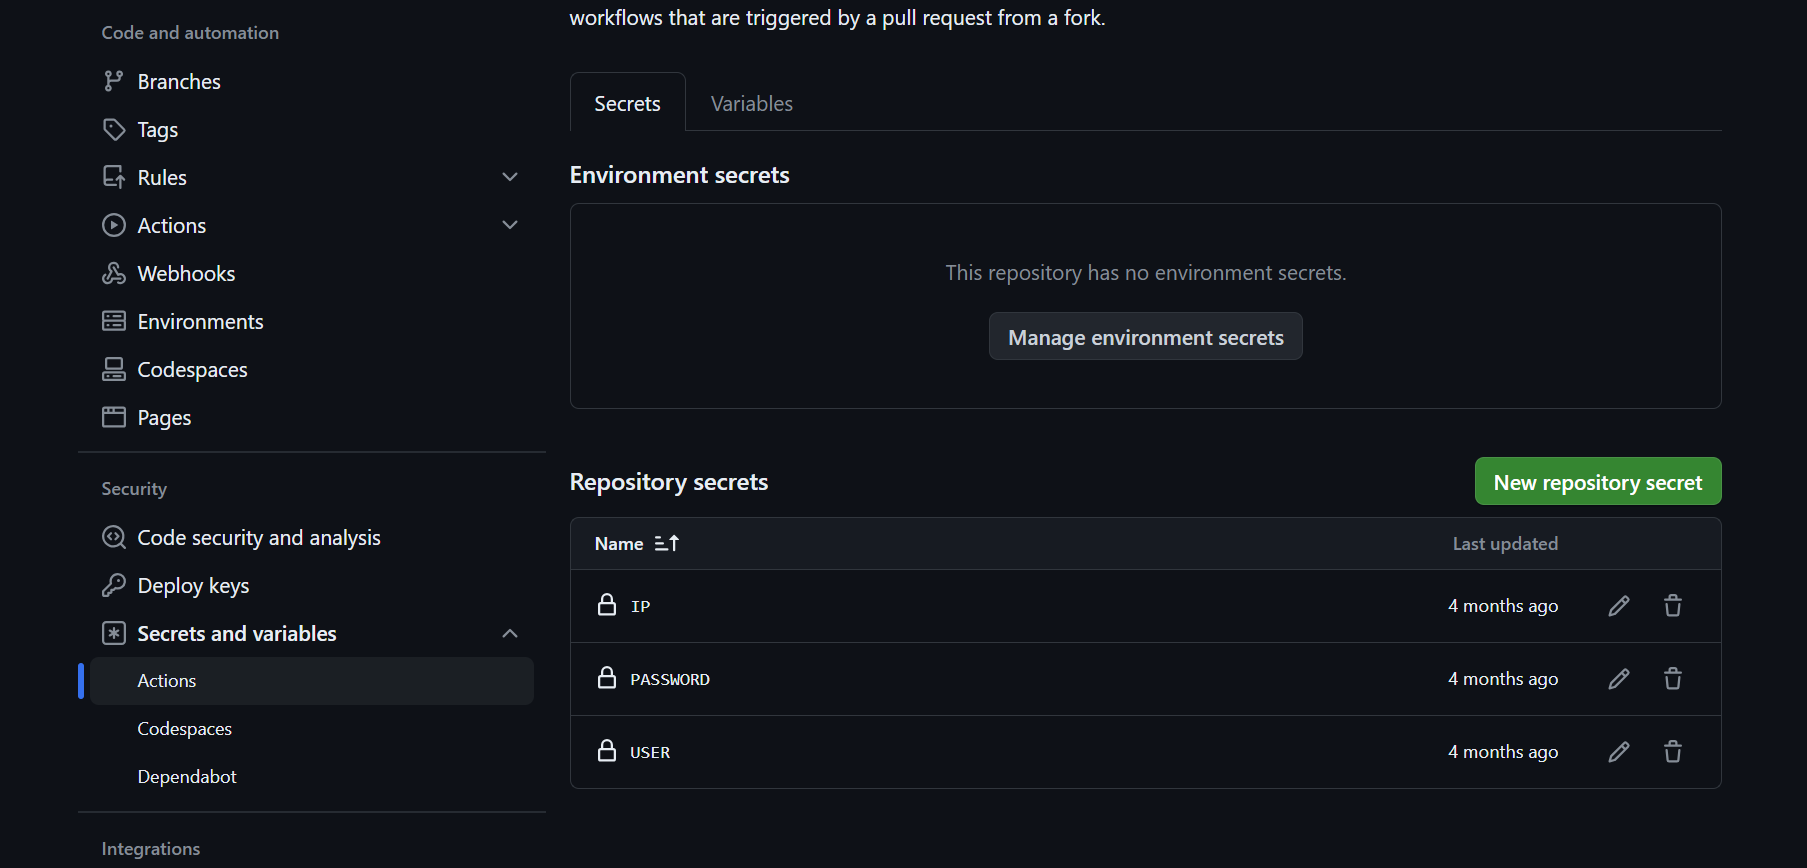
Task: Select the Secrets tab
Action: point(627,104)
